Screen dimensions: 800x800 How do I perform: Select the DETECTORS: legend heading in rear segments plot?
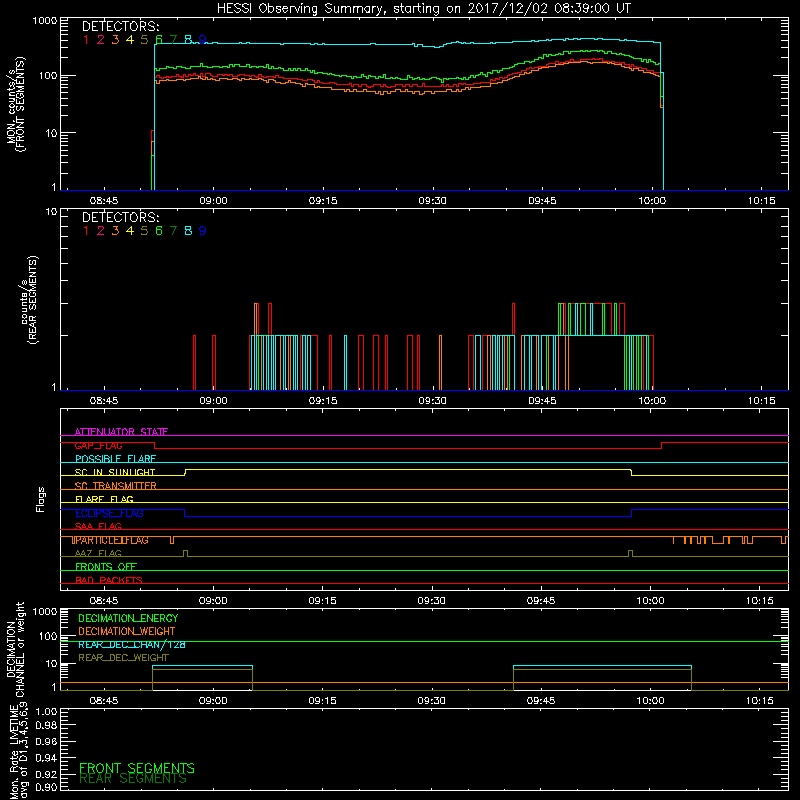(121, 217)
